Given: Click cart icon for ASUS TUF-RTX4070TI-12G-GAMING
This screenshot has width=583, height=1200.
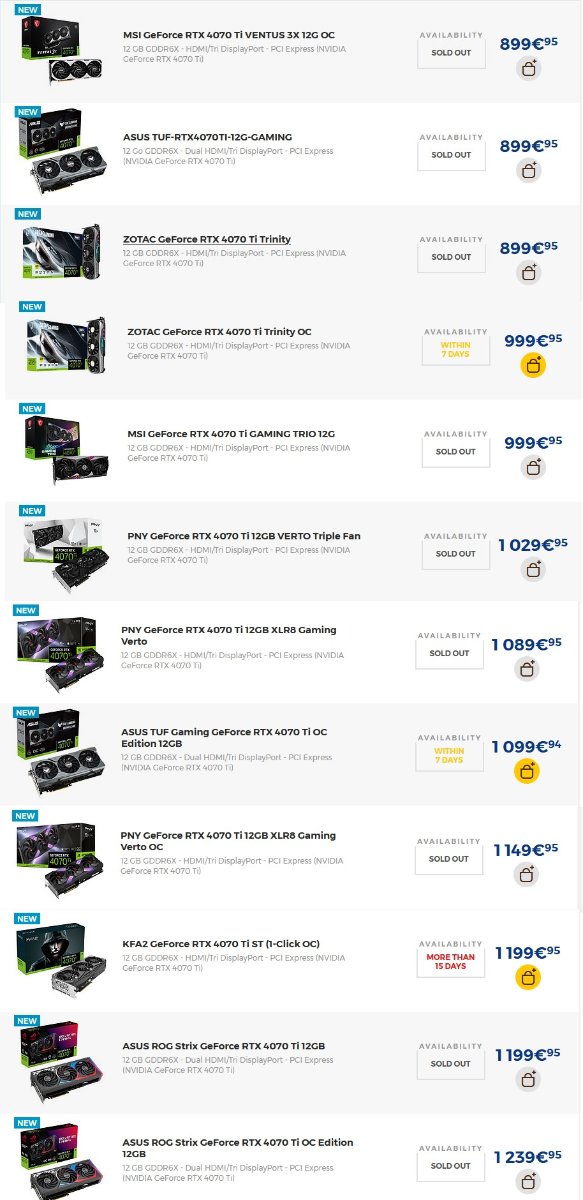Looking at the screenshot, I should coord(529,171).
